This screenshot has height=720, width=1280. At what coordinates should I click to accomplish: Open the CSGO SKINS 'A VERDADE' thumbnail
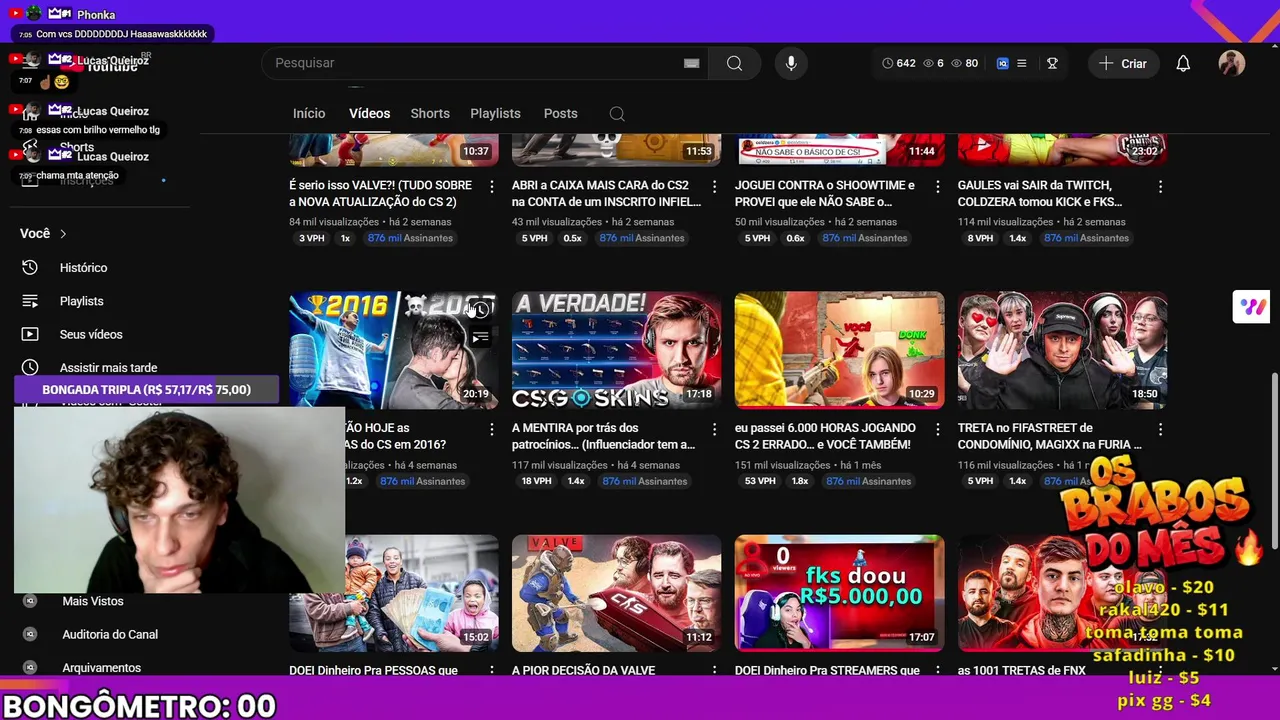[616, 350]
